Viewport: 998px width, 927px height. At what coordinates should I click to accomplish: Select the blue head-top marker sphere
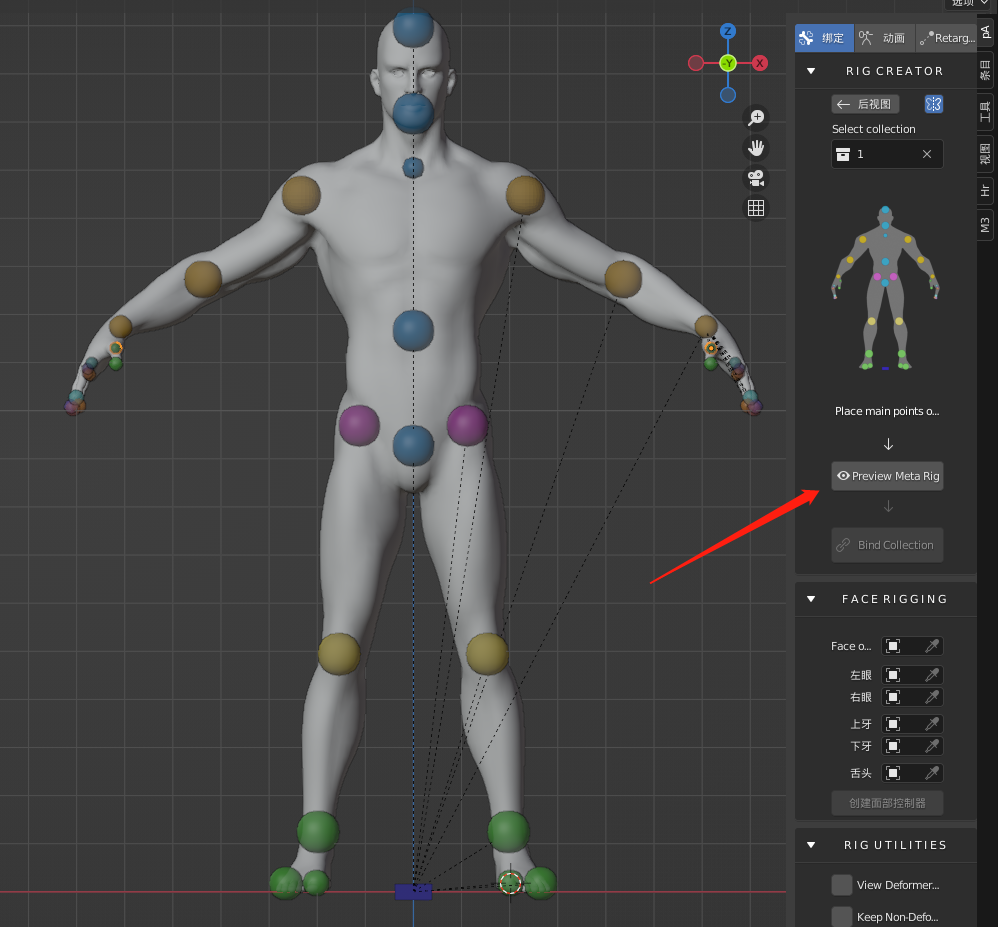point(413,27)
